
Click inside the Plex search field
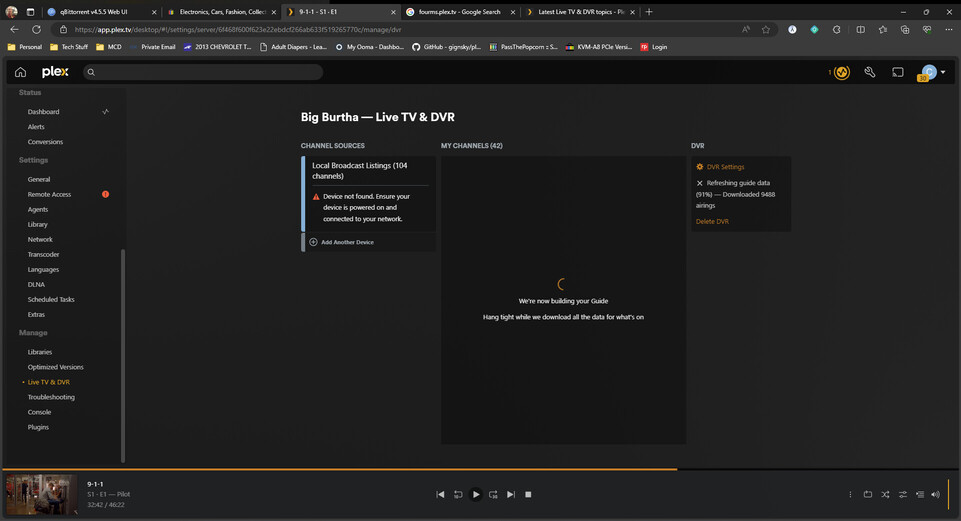pyautogui.click(x=202, y=72)
